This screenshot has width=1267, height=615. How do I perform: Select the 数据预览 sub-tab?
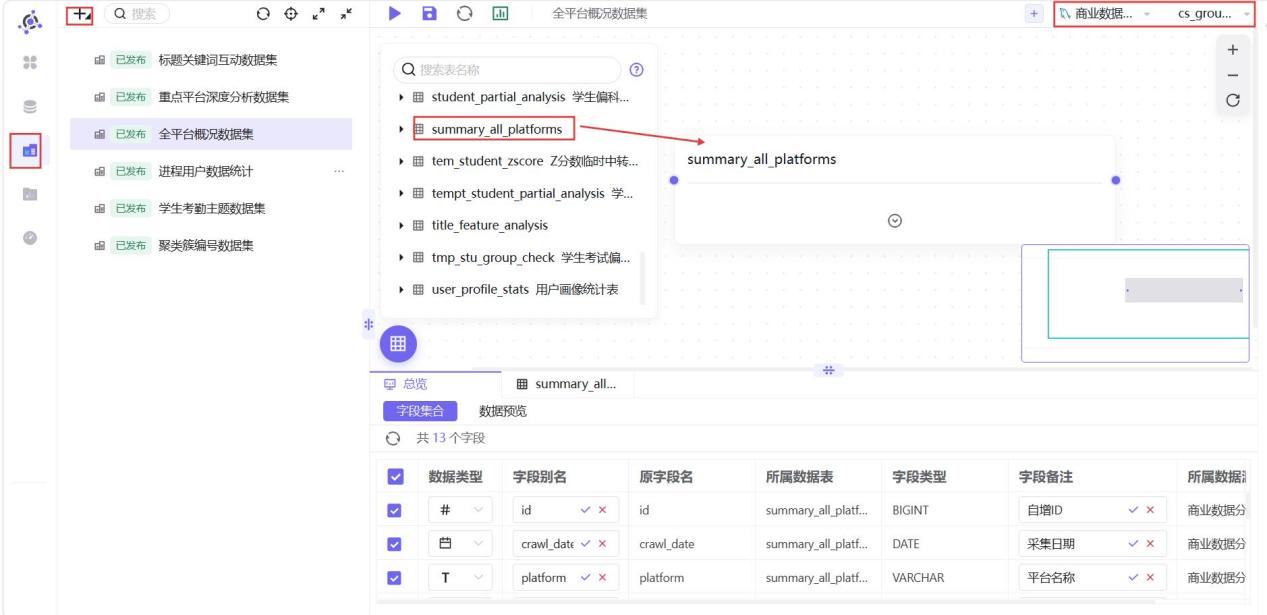503,411
